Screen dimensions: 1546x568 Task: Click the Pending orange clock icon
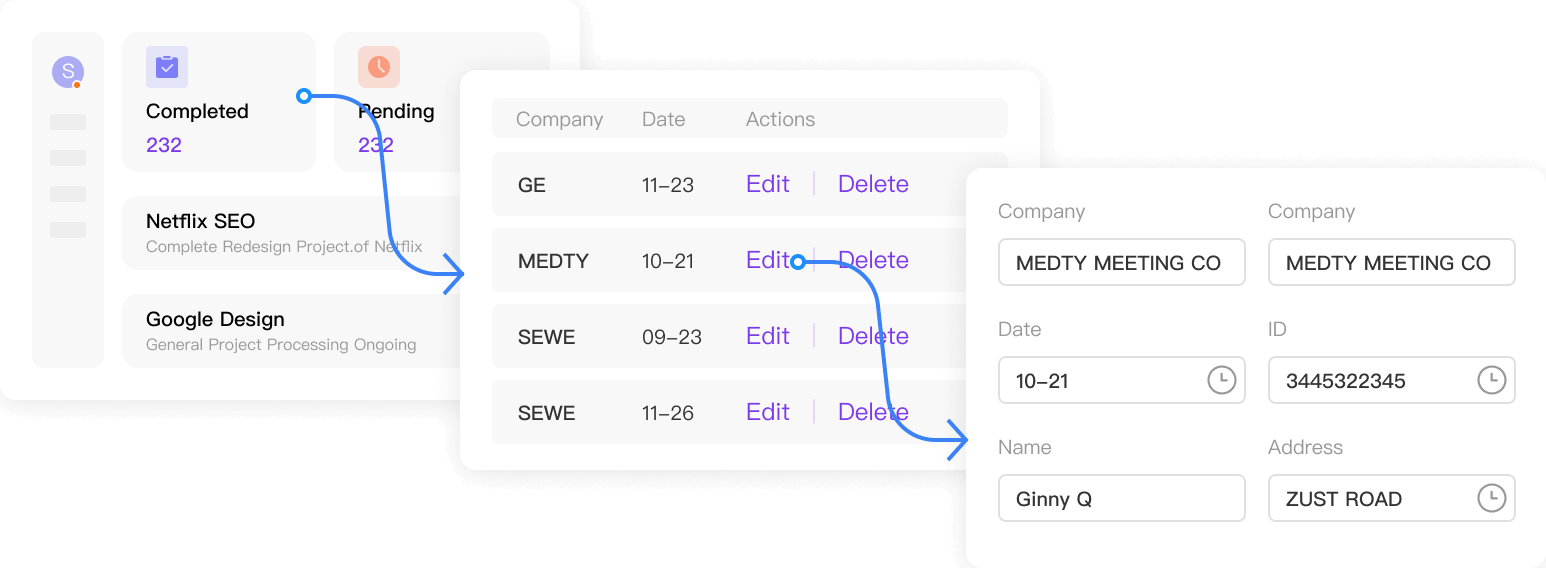379,67
